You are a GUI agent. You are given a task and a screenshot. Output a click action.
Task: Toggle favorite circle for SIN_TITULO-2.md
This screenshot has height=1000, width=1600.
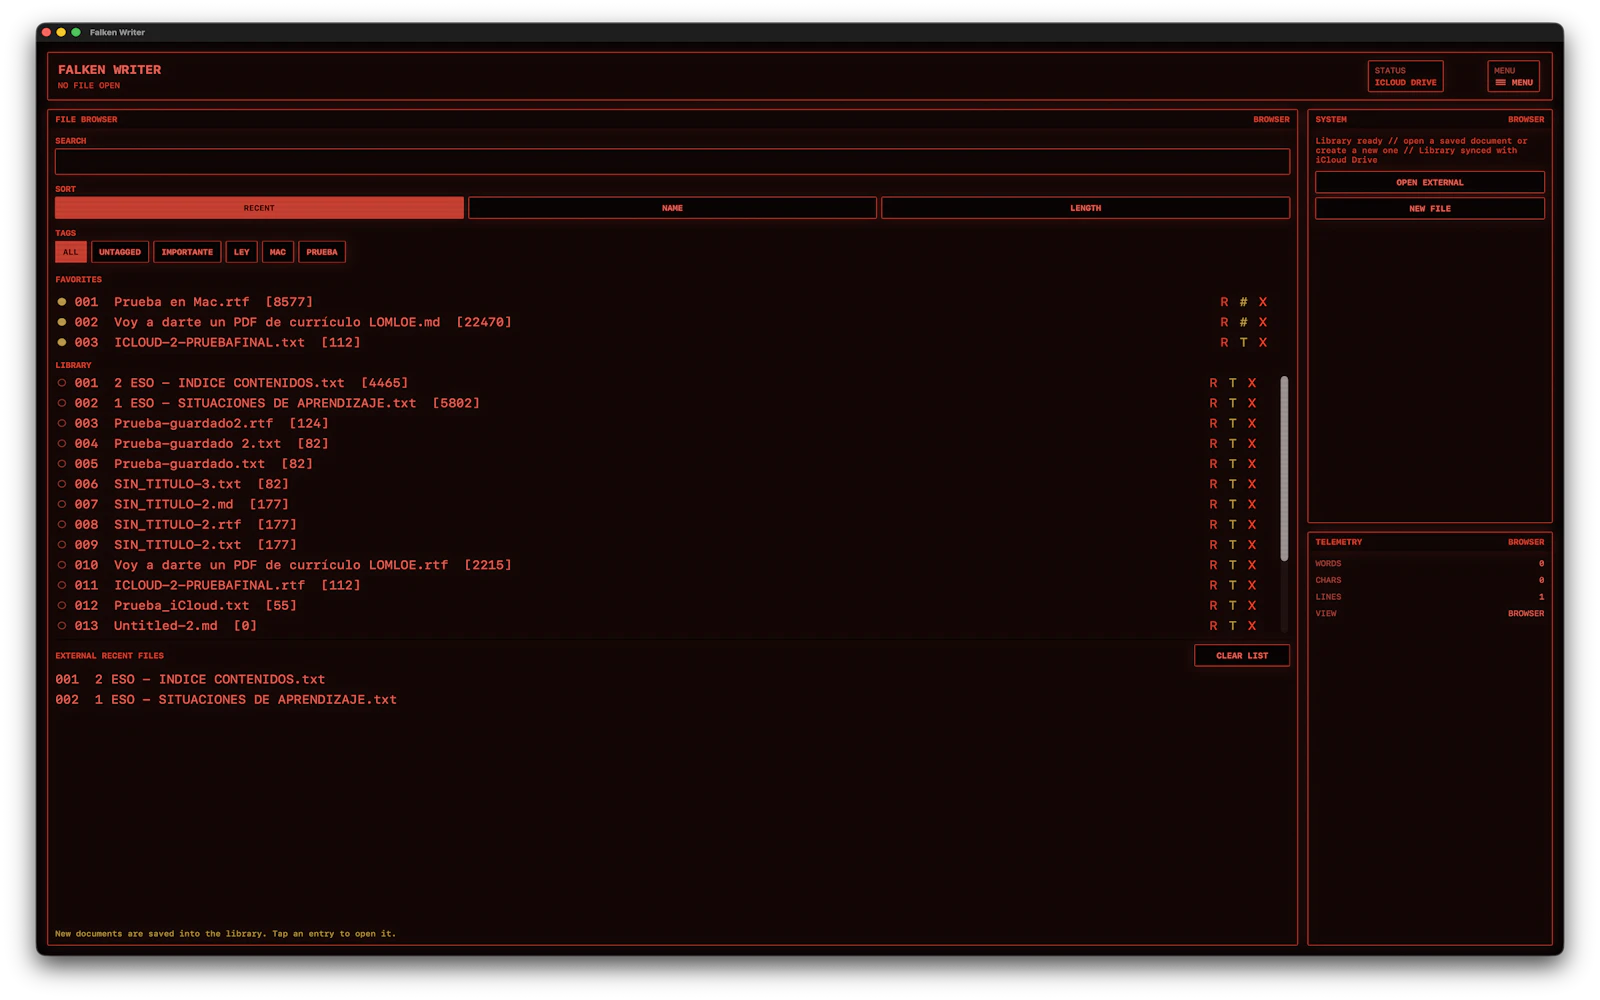(x=62, y=504)
